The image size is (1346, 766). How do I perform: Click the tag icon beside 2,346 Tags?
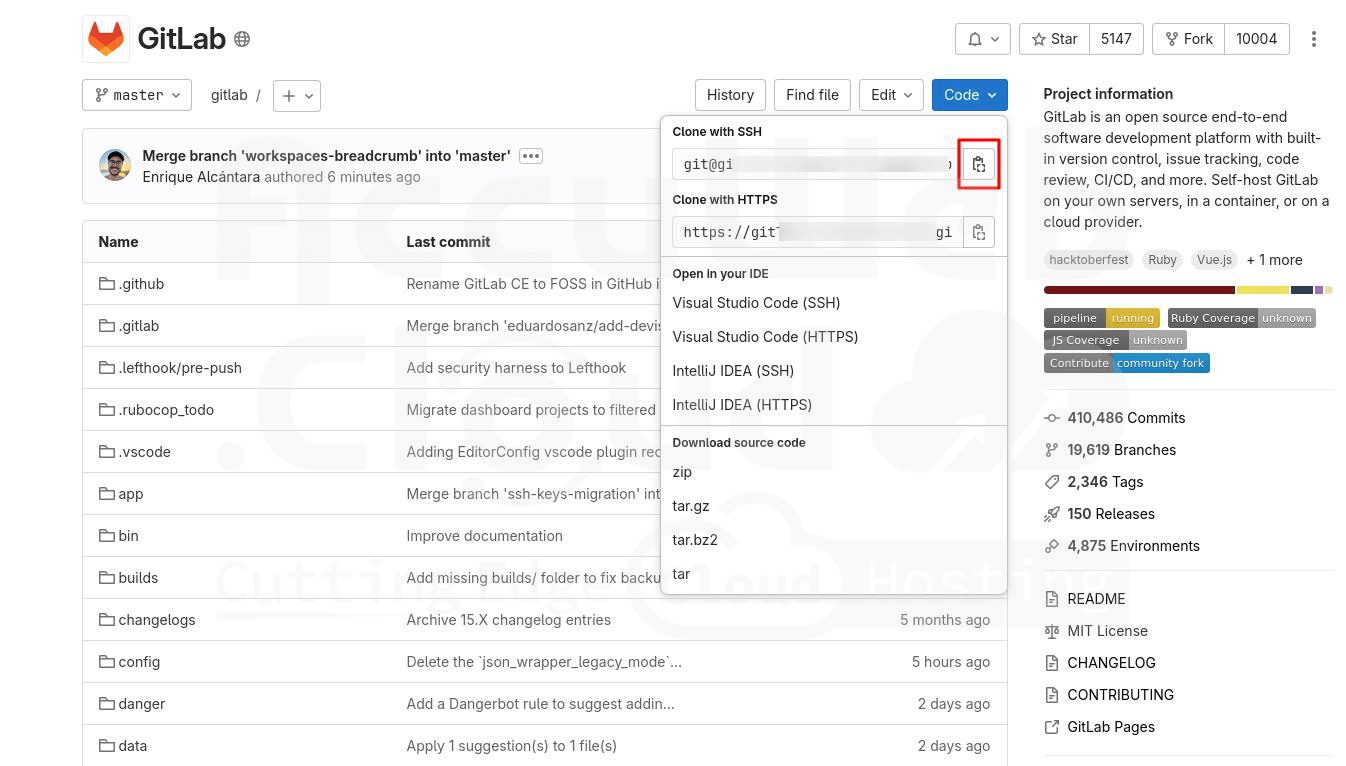pos(1050,481)
